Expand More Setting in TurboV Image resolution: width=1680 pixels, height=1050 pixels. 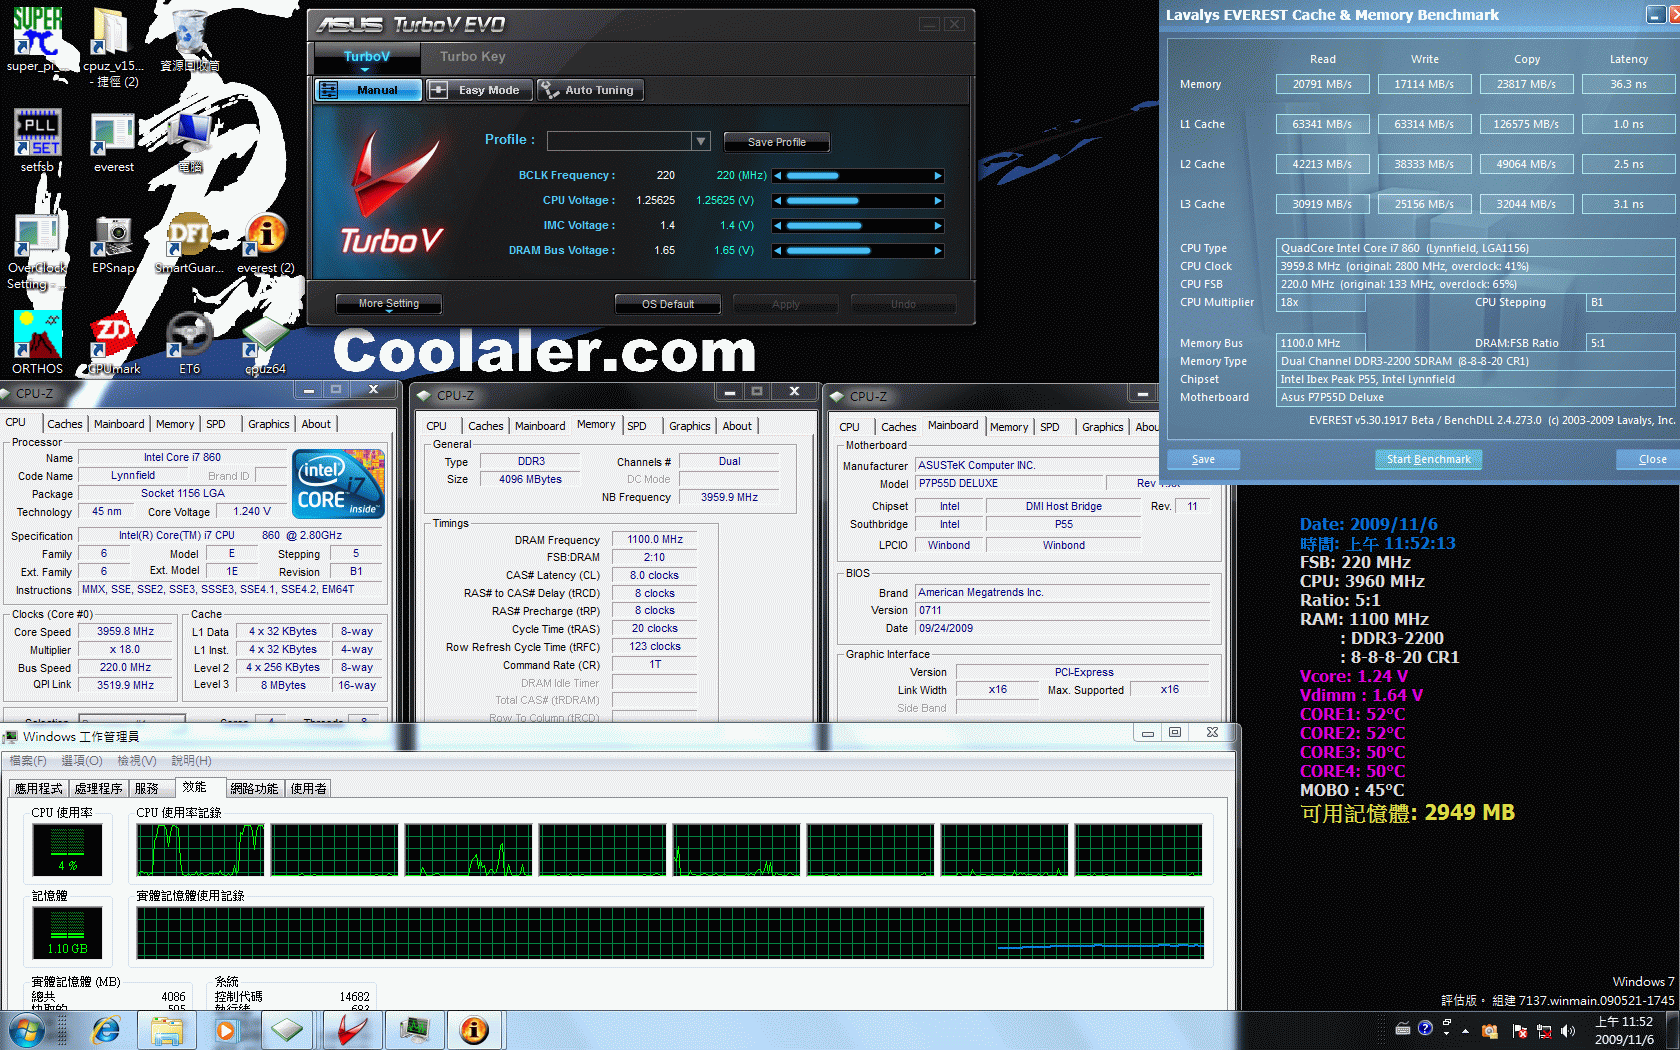pos(389,303)
